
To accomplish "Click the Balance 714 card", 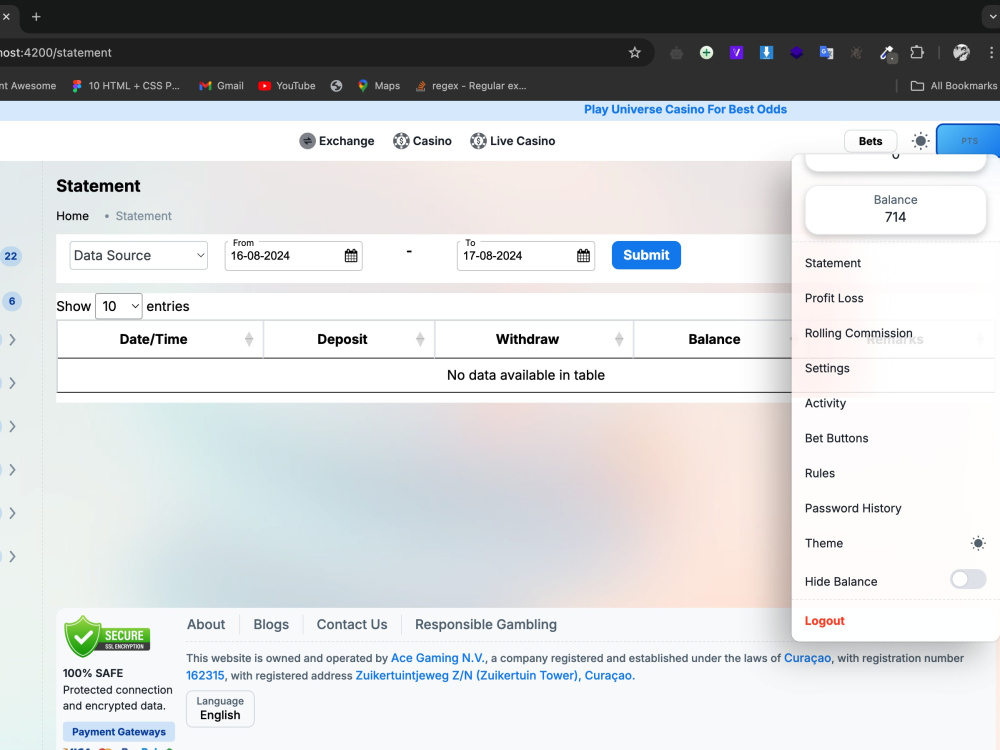I will [x=895, y=210].
